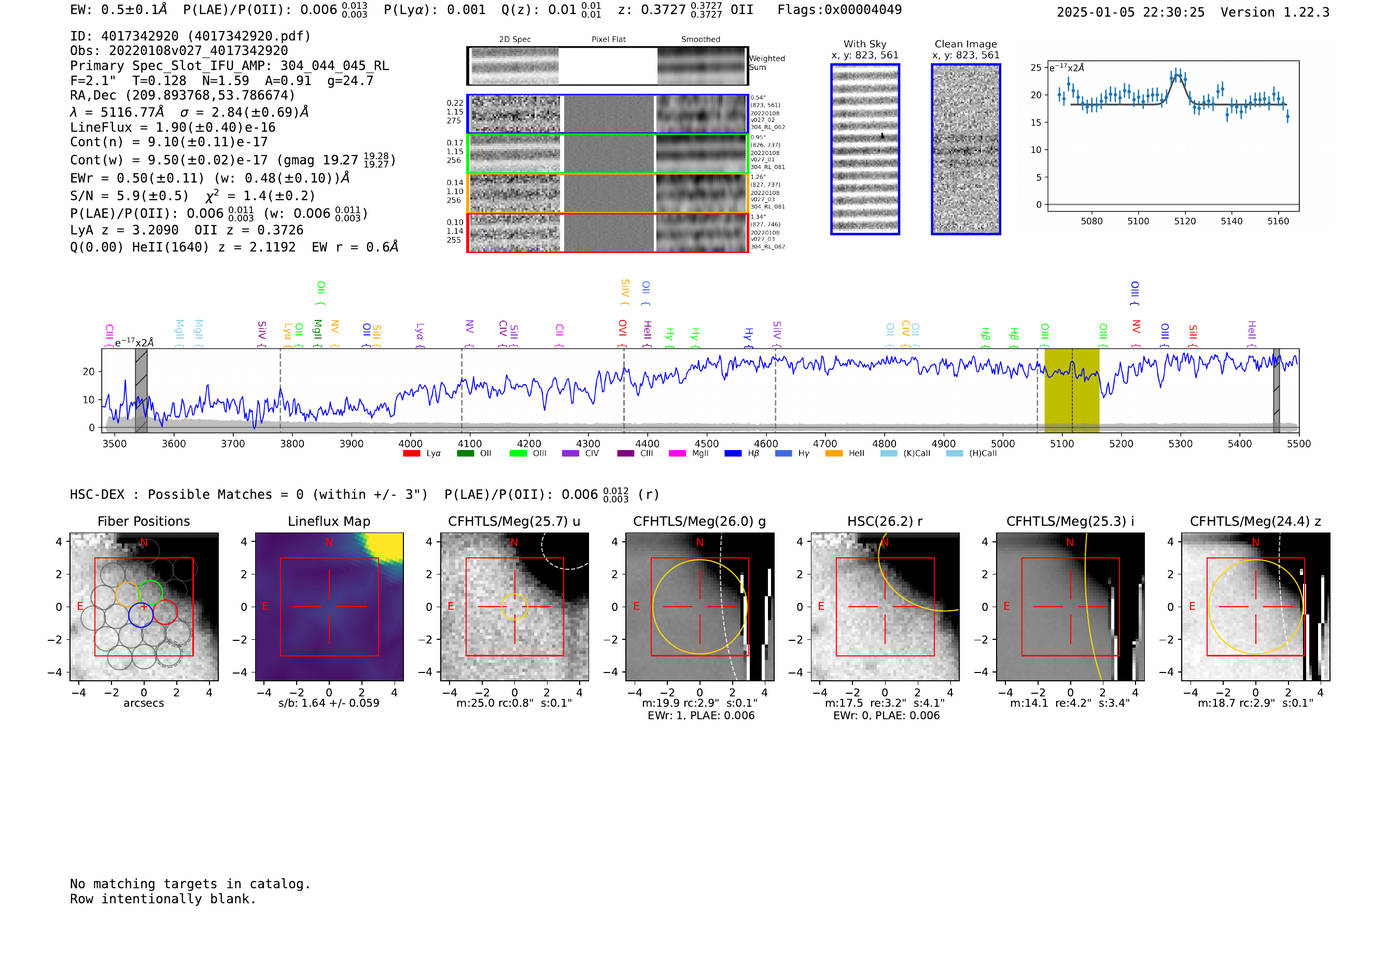Screen dimensions: 1400x953
Task: Click the z: 0.3727 OII header value
Action: click(x=685, y=9)
